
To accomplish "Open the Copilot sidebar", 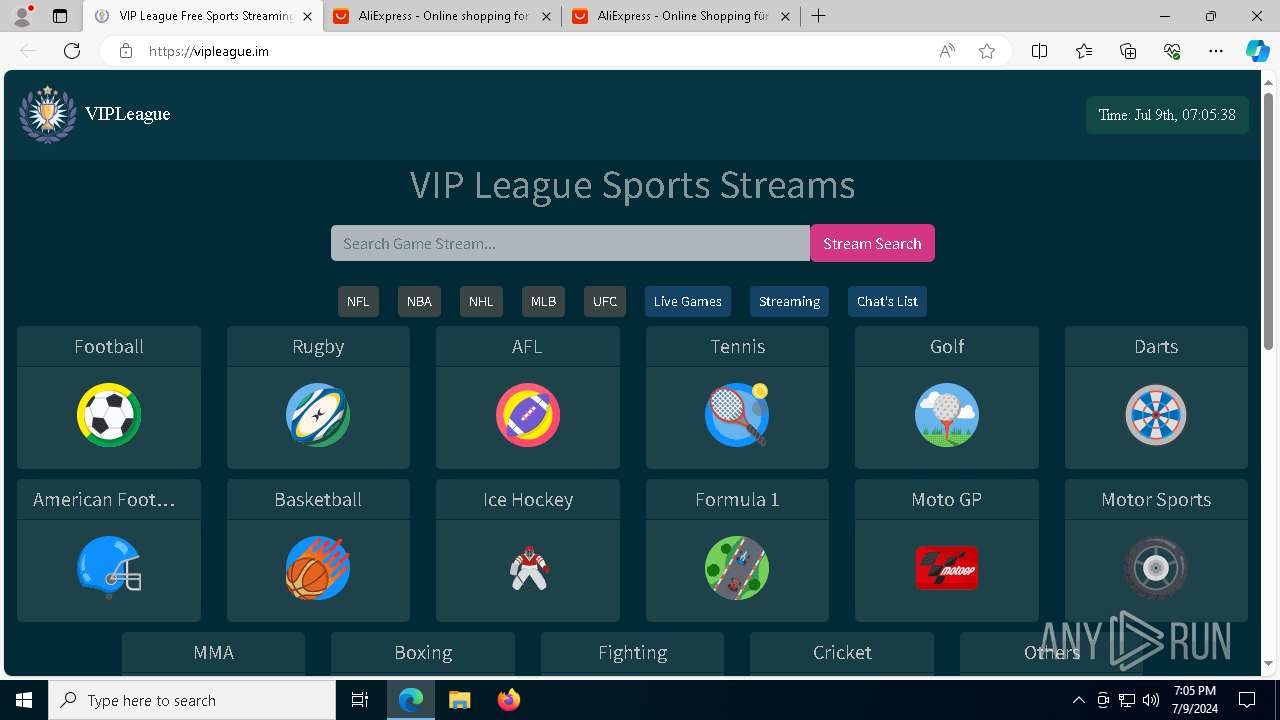I will tap(1257, 51).
